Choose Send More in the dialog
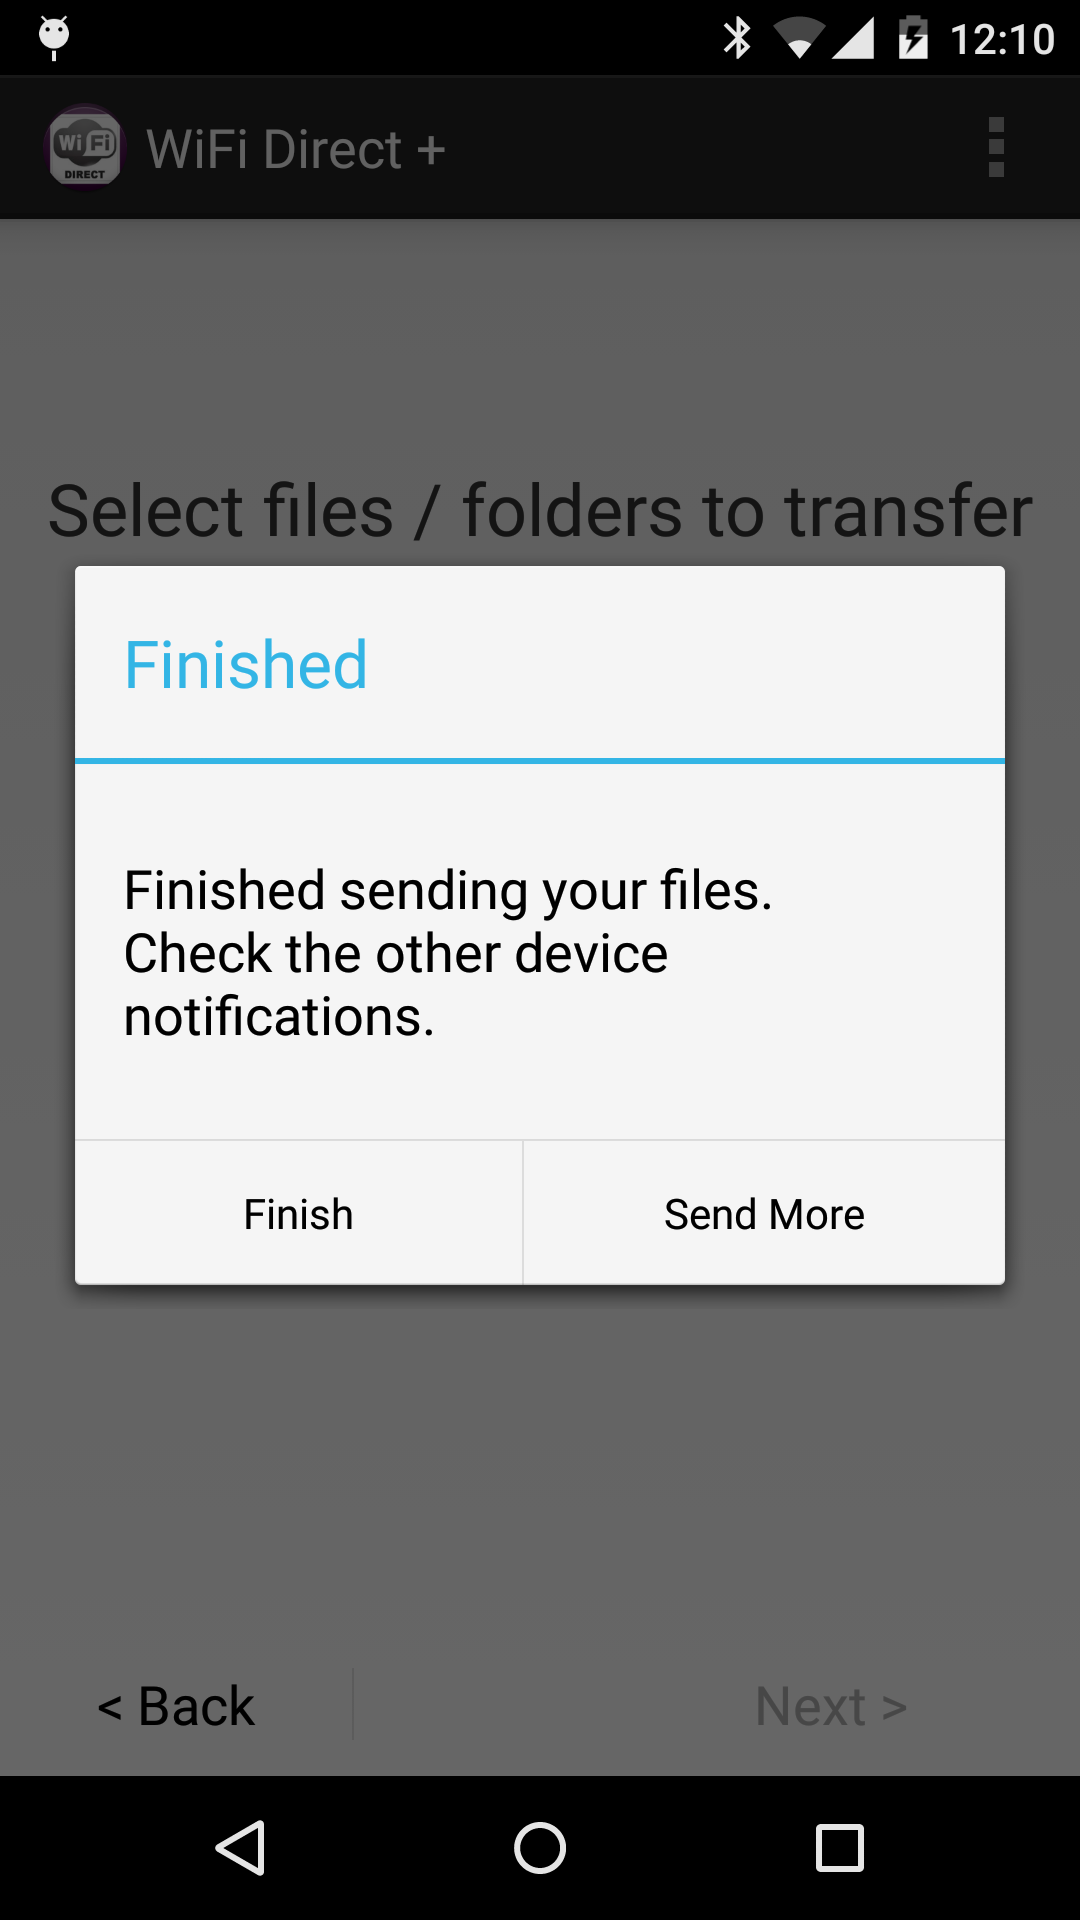The height and width of the screenshot is (1920, 1080). [x=764, y=1213]
